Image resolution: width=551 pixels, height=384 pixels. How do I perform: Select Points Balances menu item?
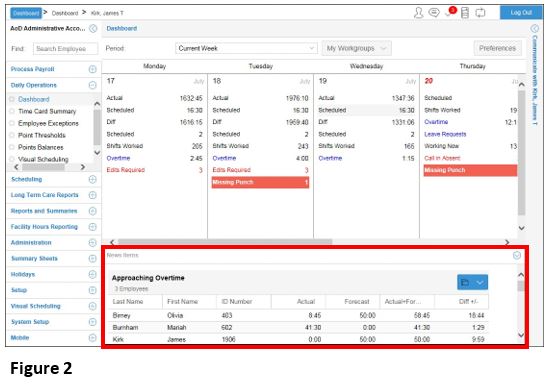(41, 147)
